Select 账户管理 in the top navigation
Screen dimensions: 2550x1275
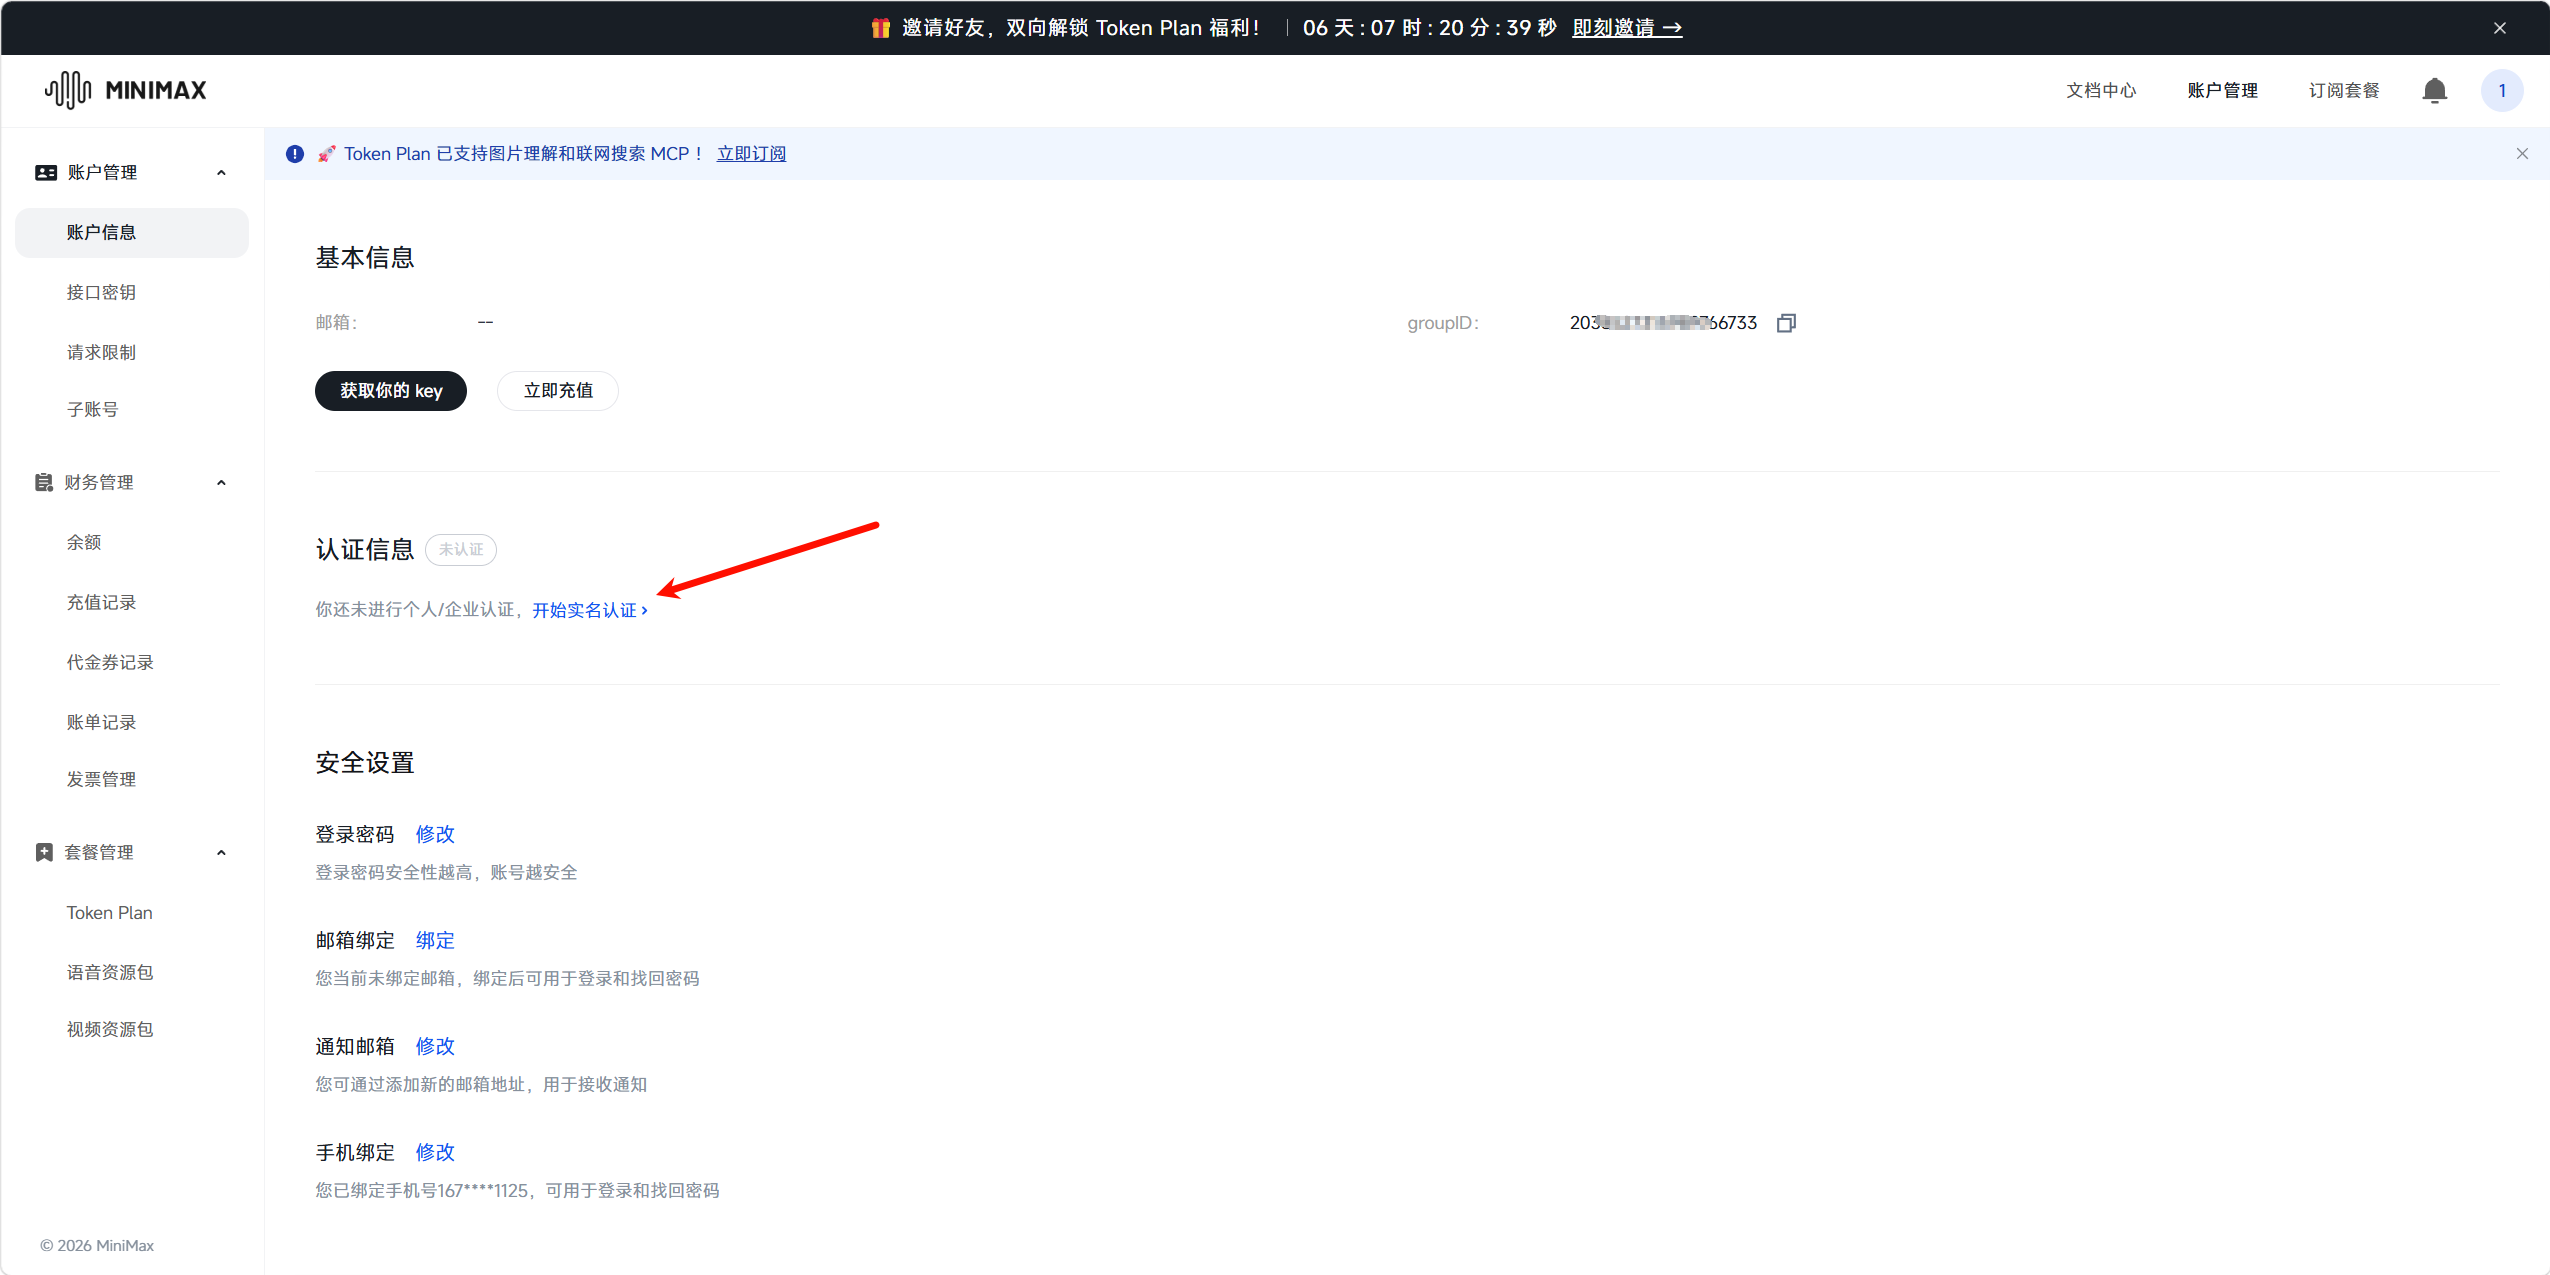point(2222,91)
